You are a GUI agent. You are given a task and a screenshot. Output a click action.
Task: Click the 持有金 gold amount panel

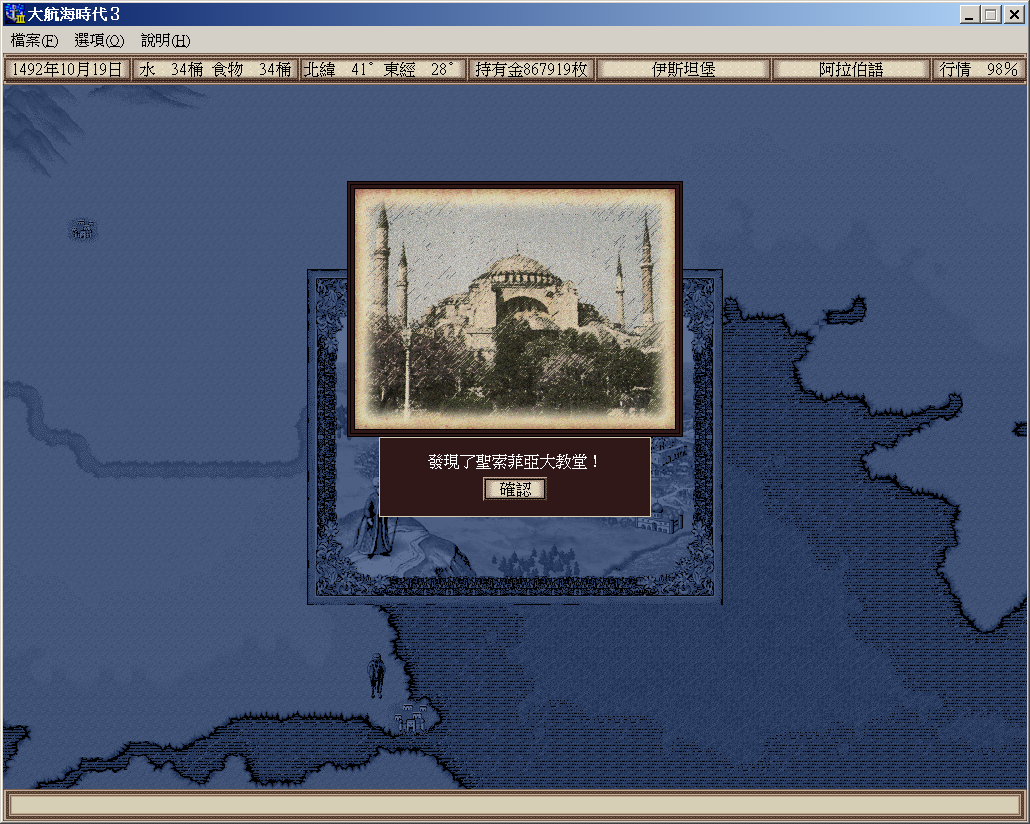point(531,69)
